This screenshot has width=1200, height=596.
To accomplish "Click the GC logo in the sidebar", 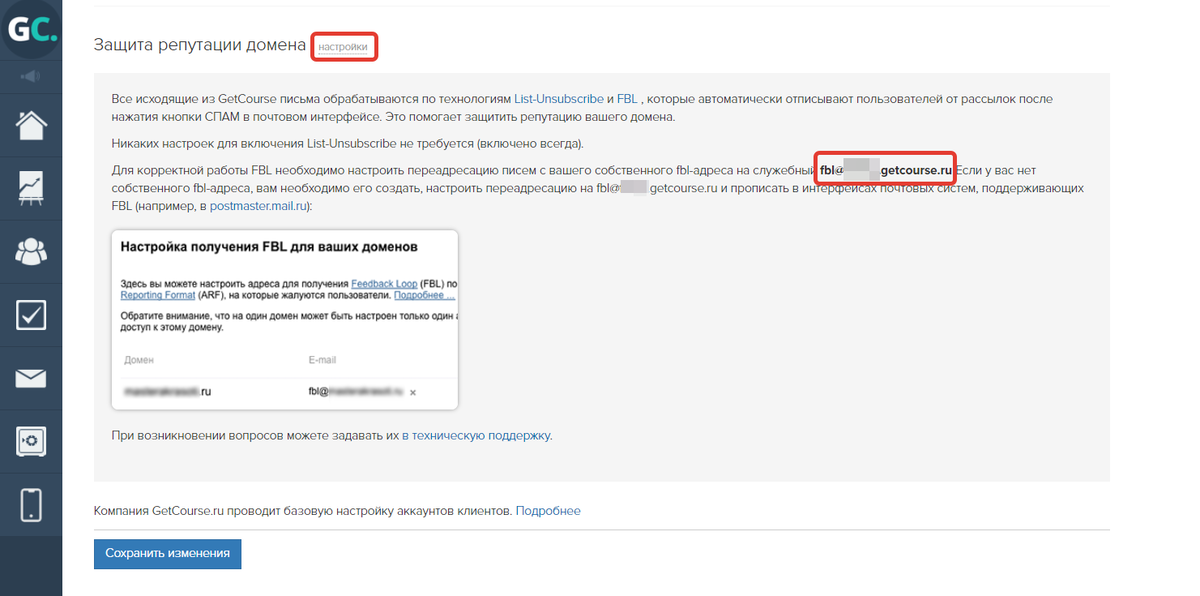I will (x=31, y=30).
